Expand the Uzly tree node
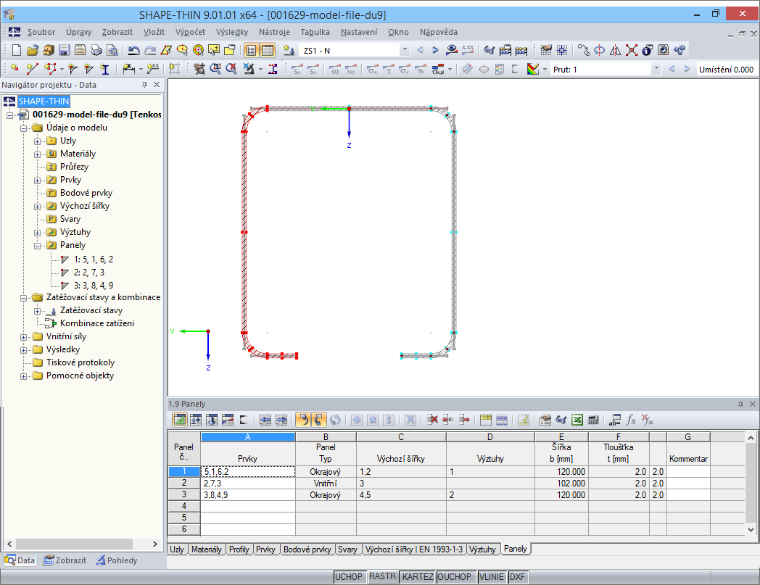The width and height of the screenshot is (760, 585). click(37, 141)
